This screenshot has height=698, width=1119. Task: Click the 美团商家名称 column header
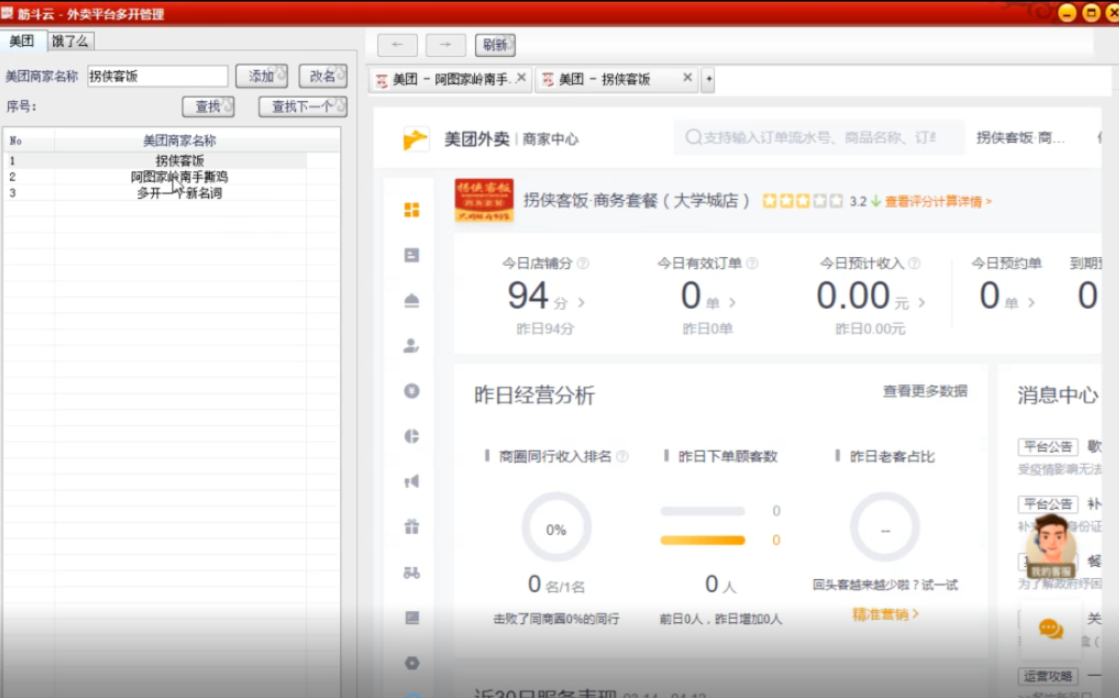180,141
